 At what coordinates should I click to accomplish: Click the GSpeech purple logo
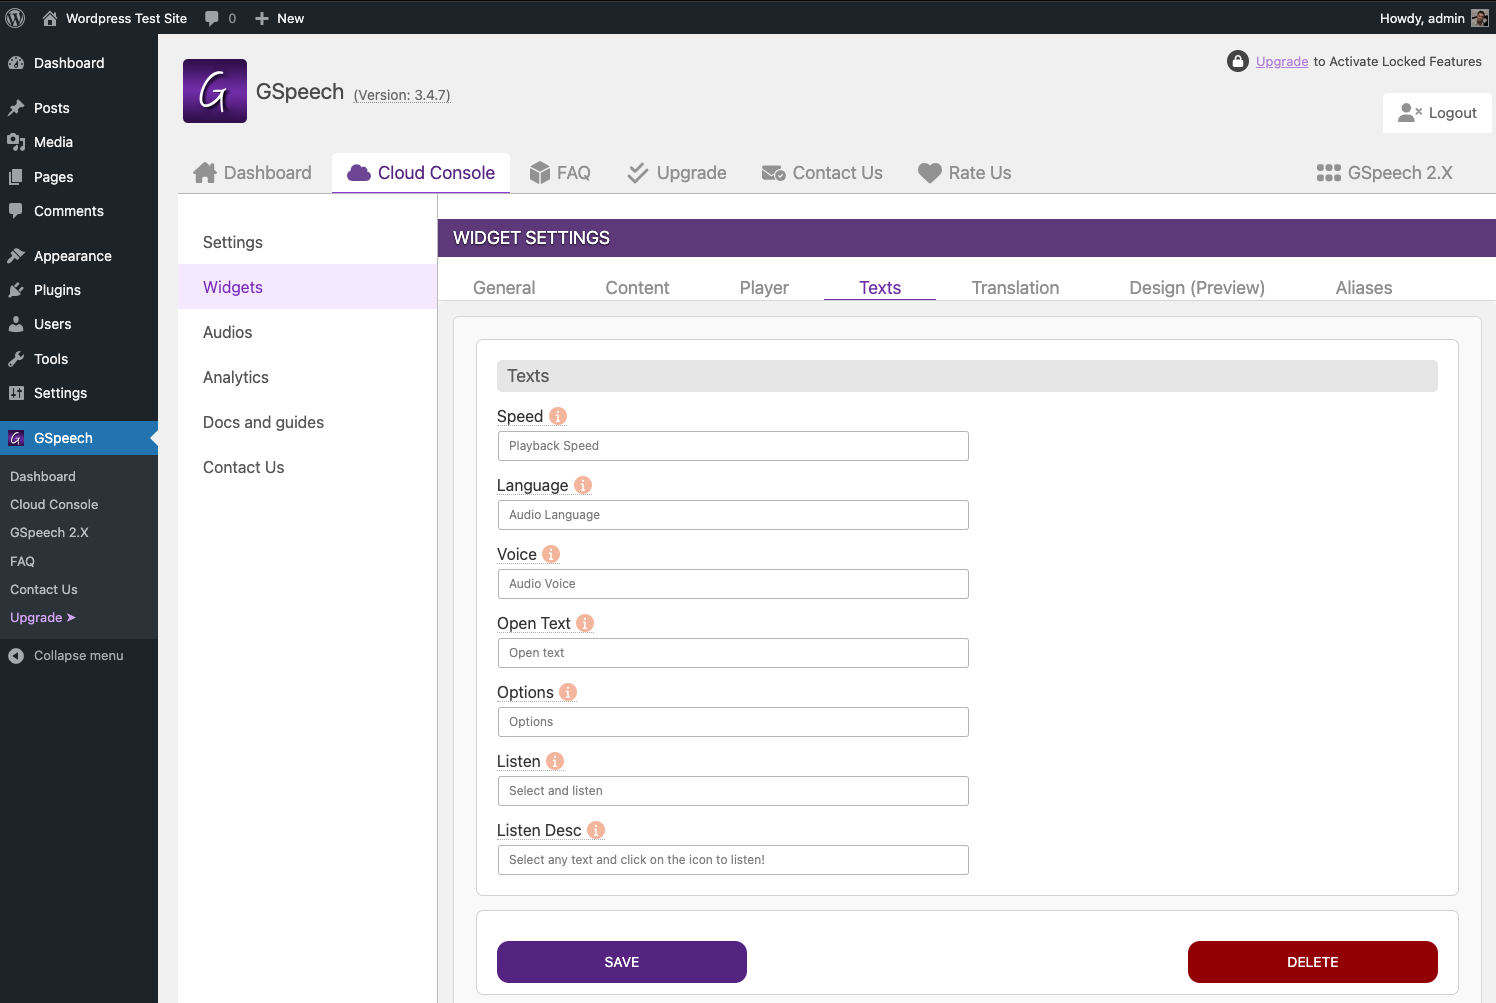click(215, 91)
